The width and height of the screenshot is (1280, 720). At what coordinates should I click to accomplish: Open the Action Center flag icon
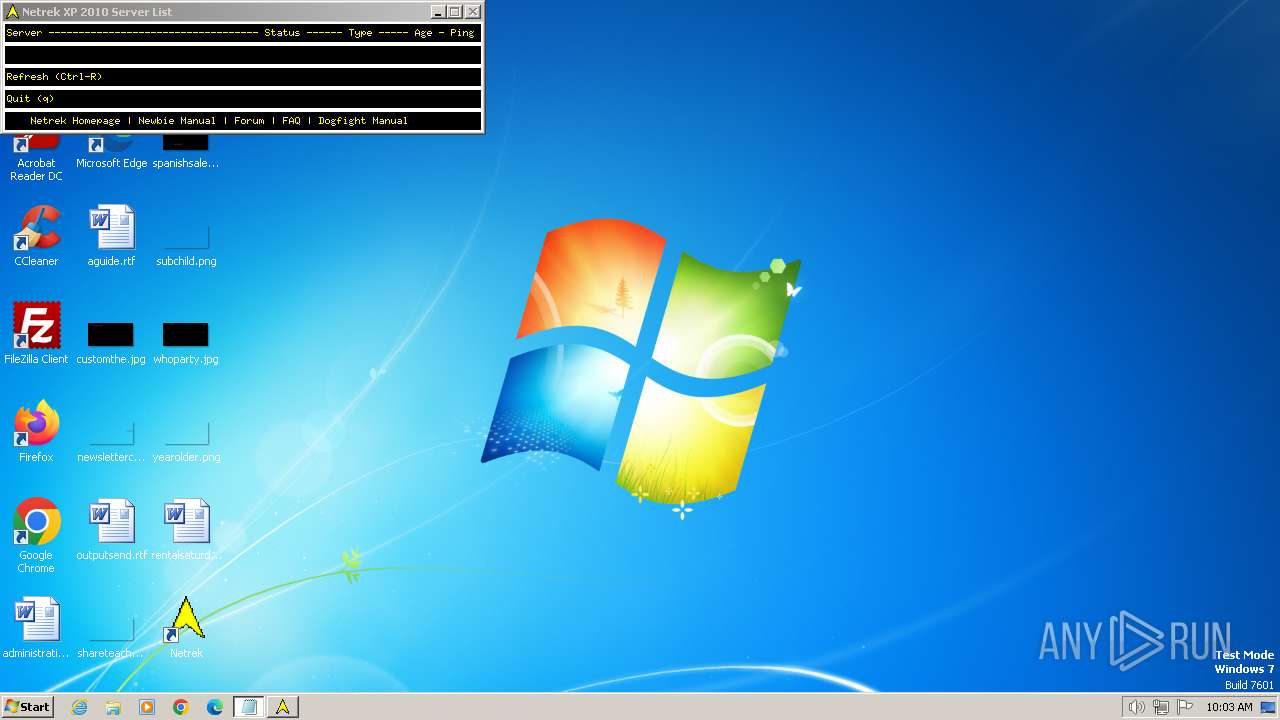point(1185,707)
